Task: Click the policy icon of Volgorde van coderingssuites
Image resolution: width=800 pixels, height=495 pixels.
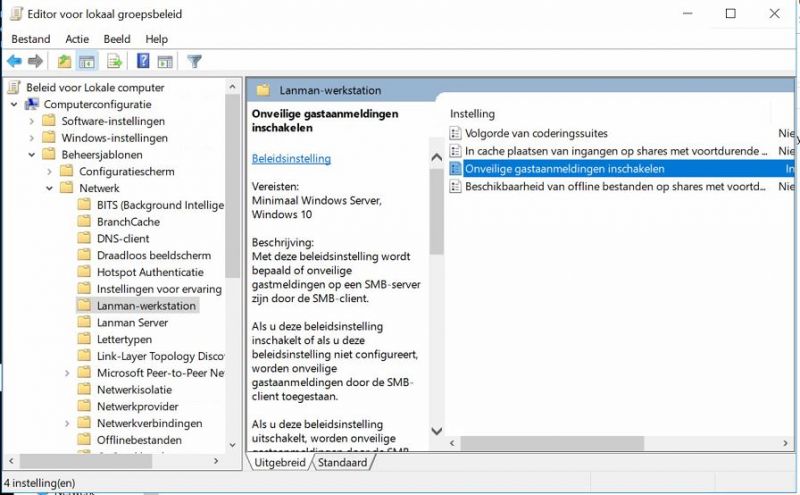Action: (x=455, y=133)
